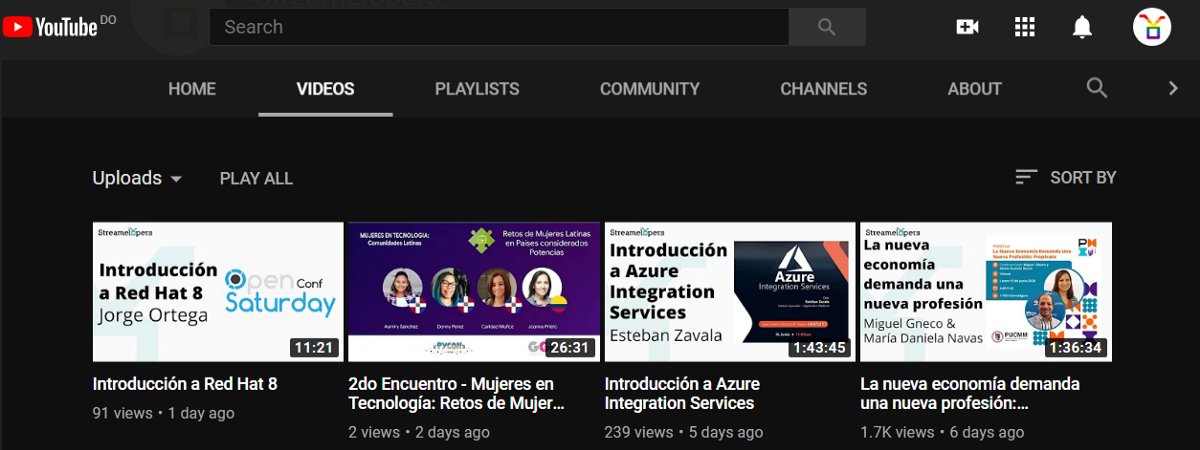Click the 26:31 duration badge
The image size is (1200, 450).
(x=571, y=348)
